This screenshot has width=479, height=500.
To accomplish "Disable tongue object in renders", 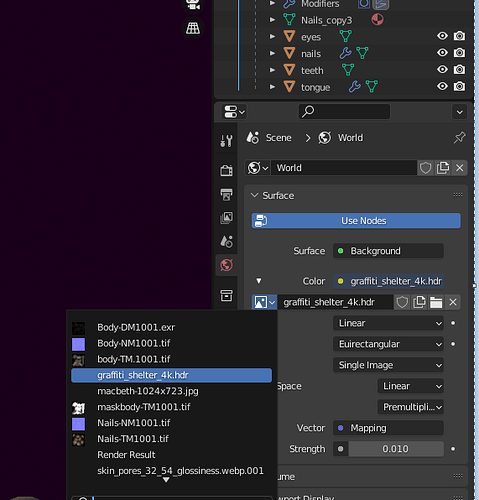I will (459, 86).
